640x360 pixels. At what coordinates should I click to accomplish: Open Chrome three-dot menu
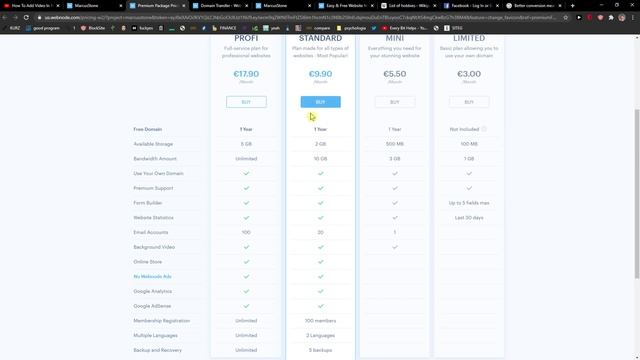pyautogui.click(x=633, y=18)
